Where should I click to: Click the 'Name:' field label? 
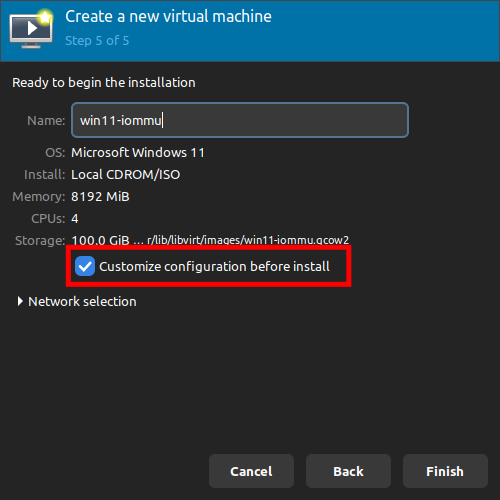46,120
